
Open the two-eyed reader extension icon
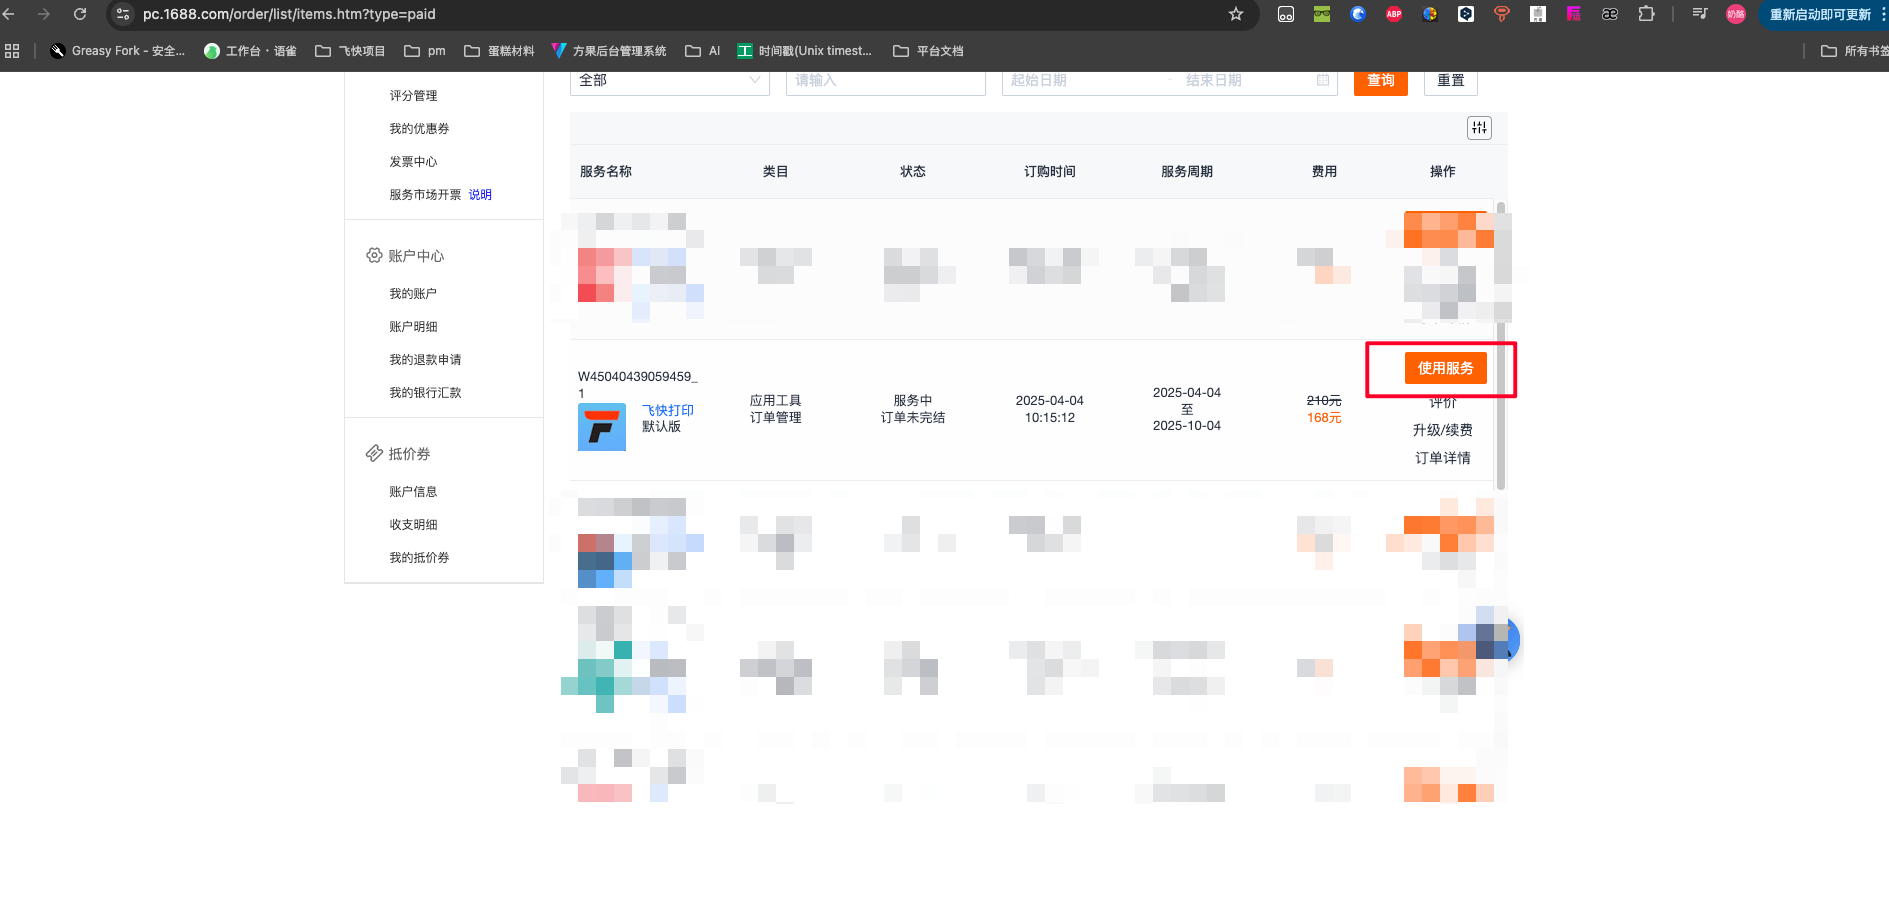[1286, 14]
